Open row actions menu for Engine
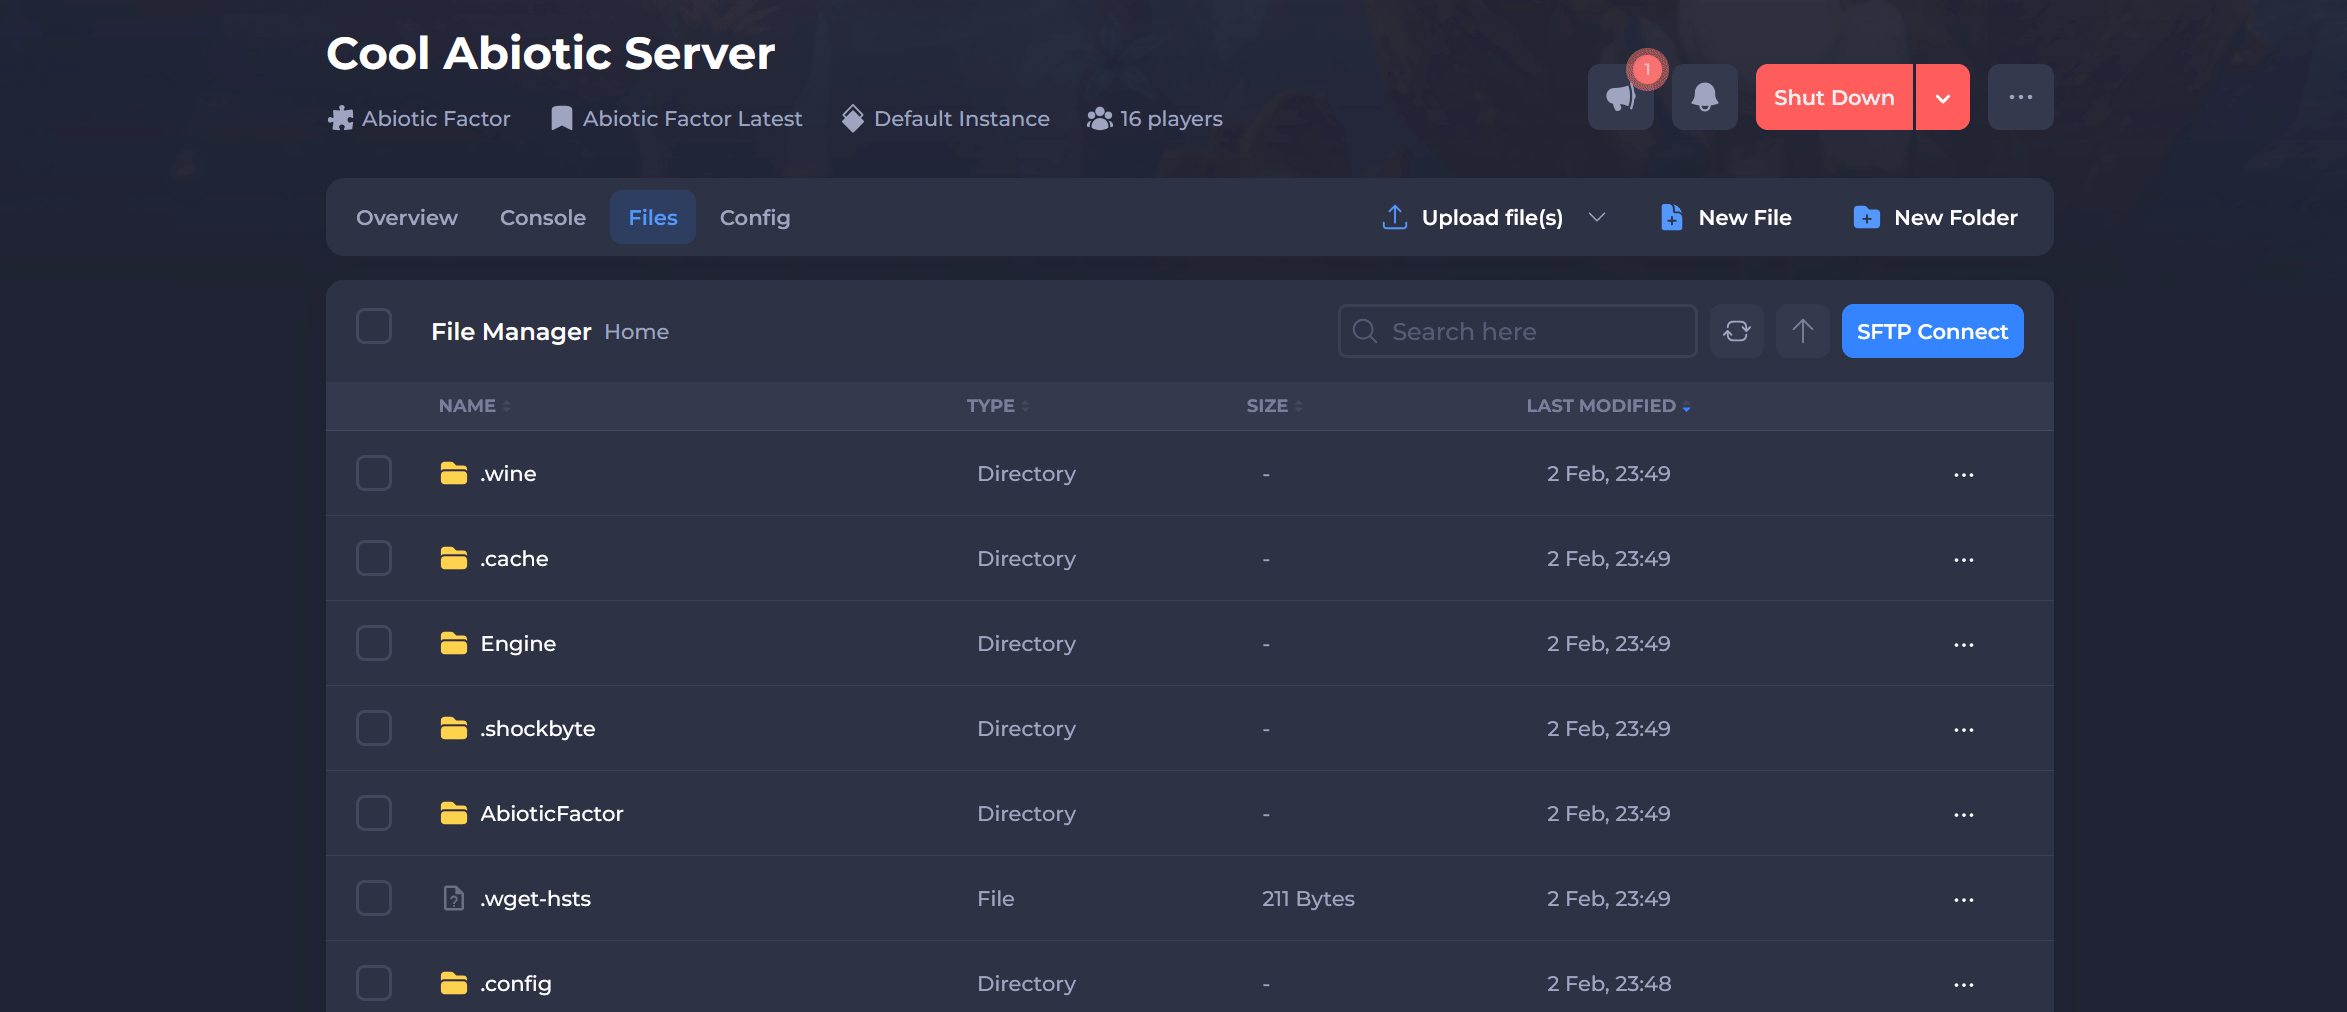The width and height of the screenshot is (2347, 1012). (1963, 645)
